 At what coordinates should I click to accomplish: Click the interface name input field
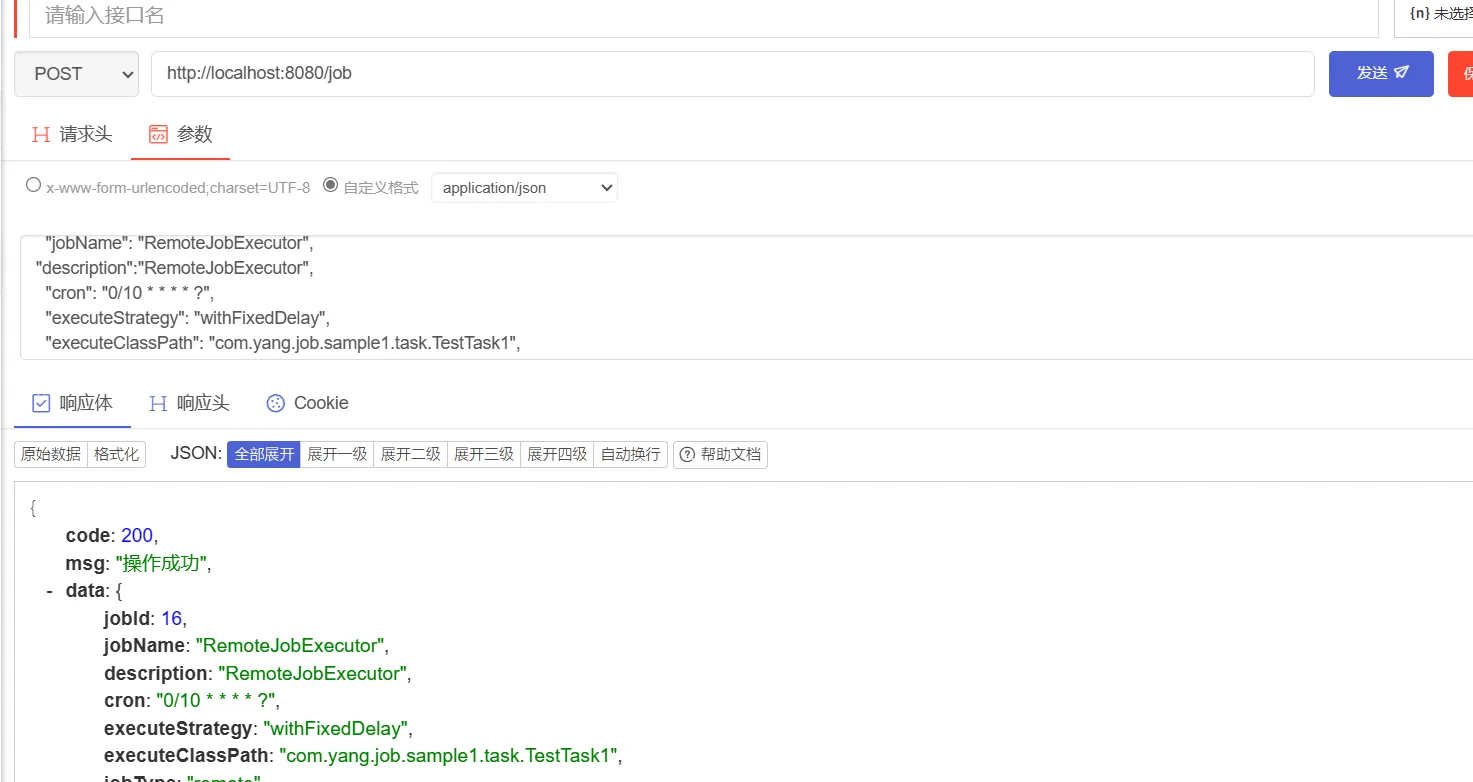coord(700,16)
